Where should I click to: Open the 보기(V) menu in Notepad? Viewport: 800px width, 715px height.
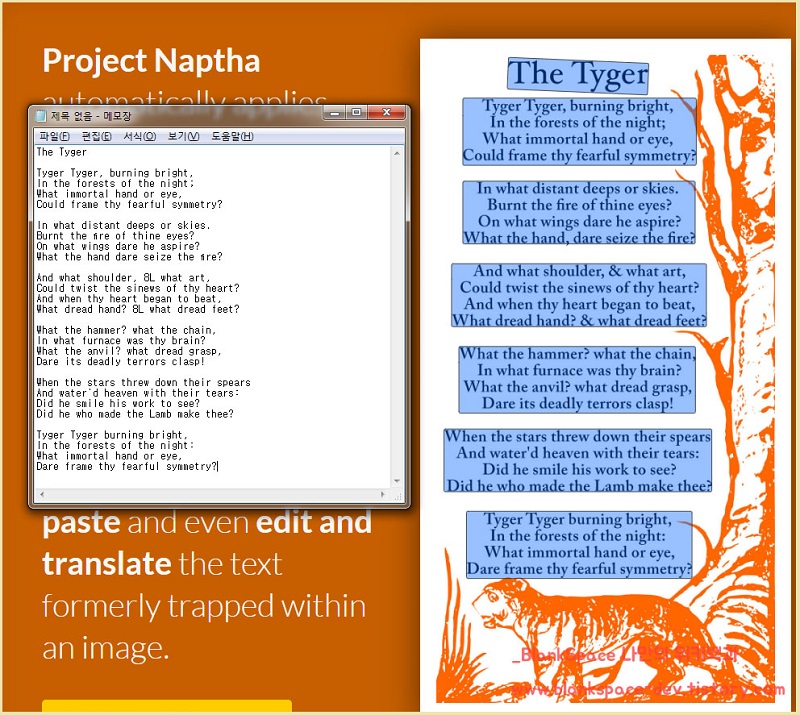[183, 136]
